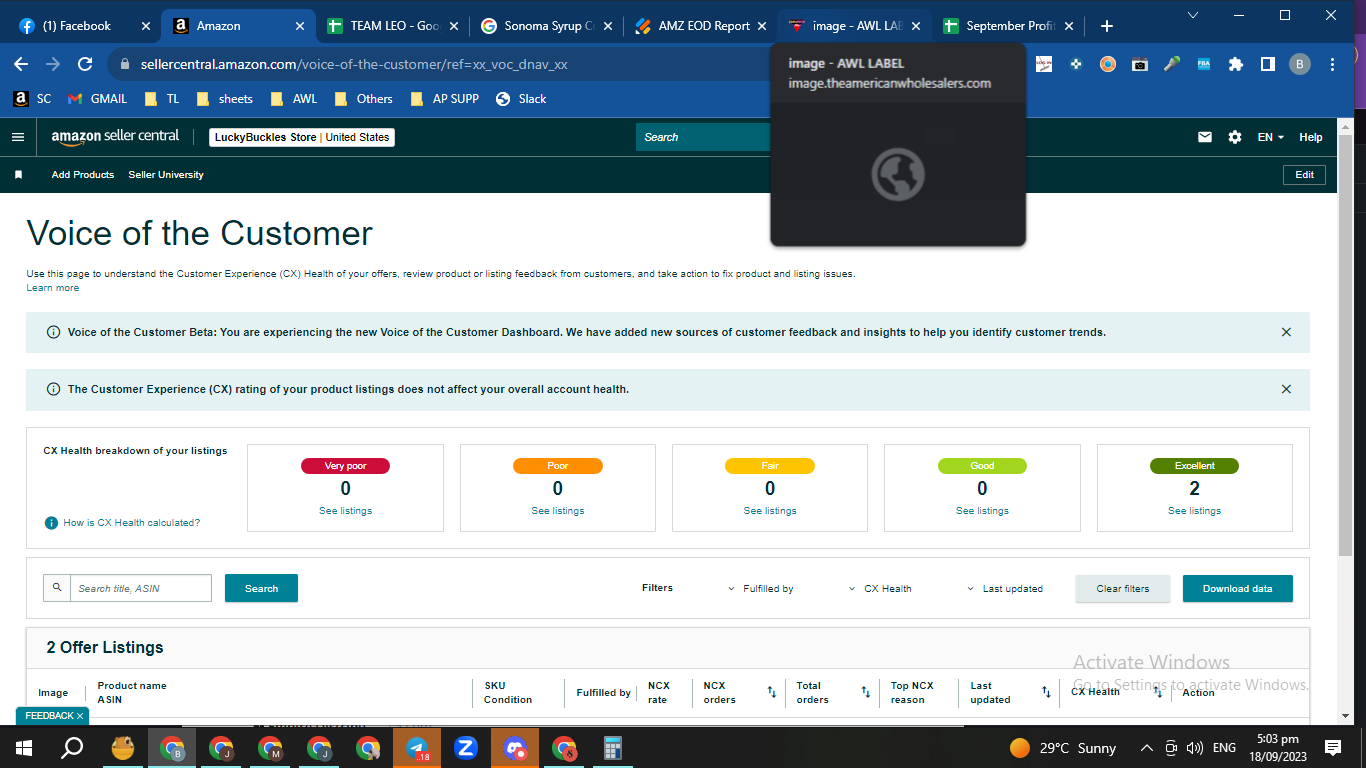The width and height of the screenshot is (1366, 768).
Task: Switch to the Sonoma Syrup tab
Action: 546,26
